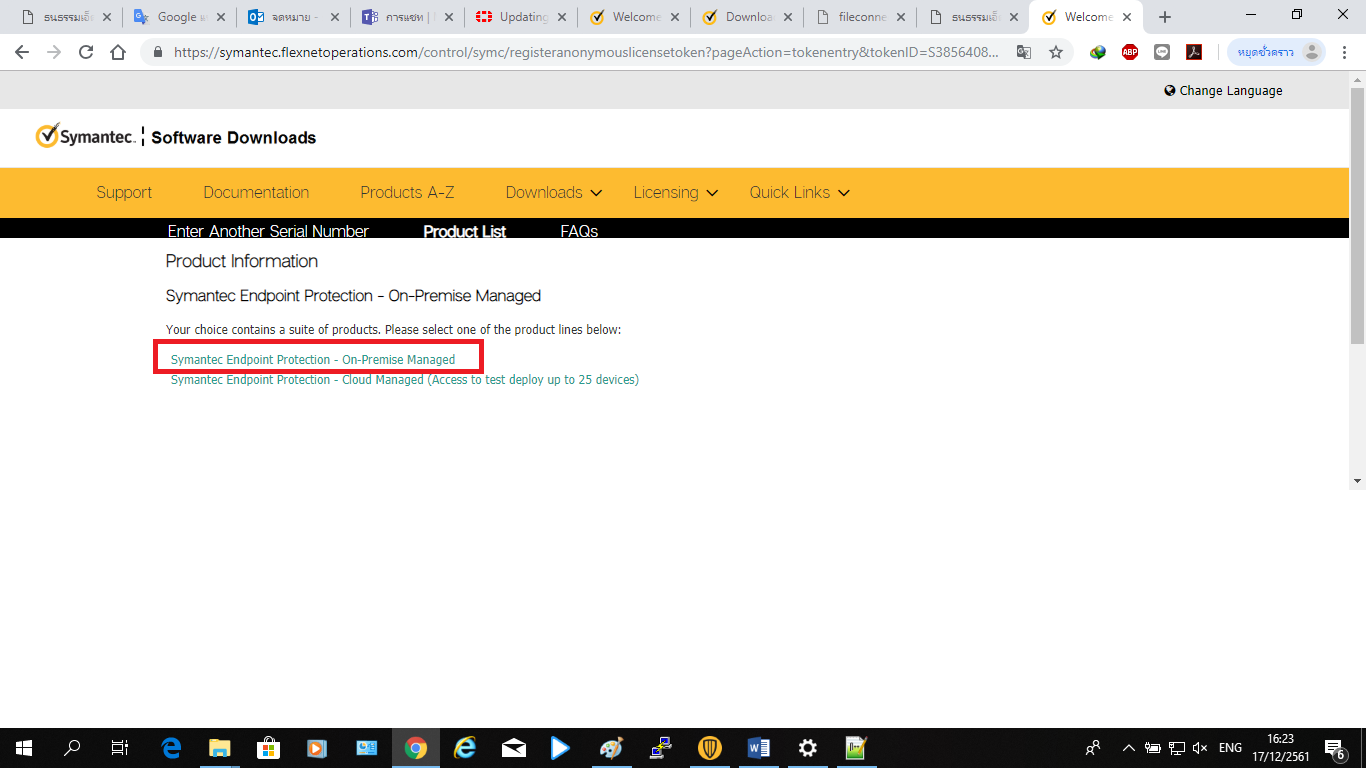Open the Adobe Acrobat extension icon
This screenshot has width=1366, height=768.
pyautogui.click(x=1194, y=53)
